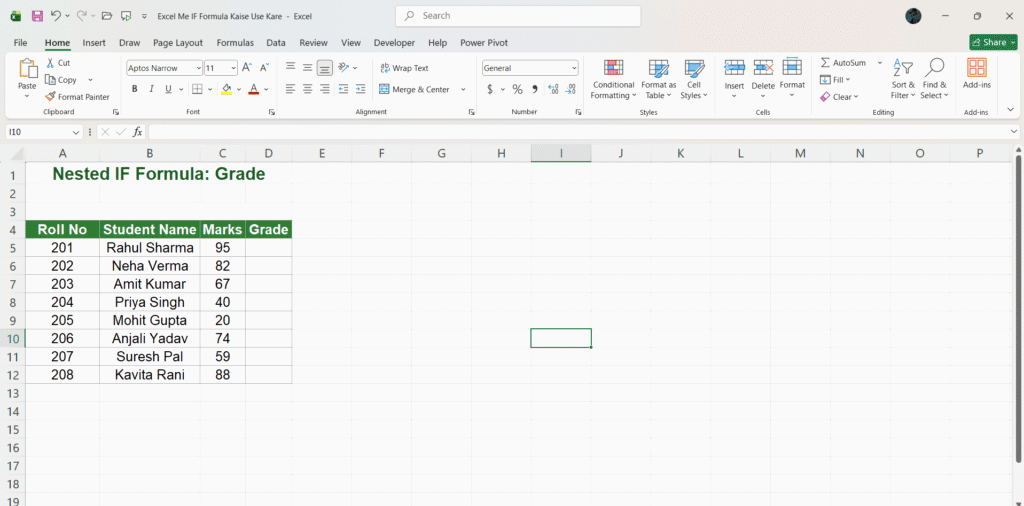1024x506 pixels.
Task: Center text horizontally
Action: click(308, 89)
